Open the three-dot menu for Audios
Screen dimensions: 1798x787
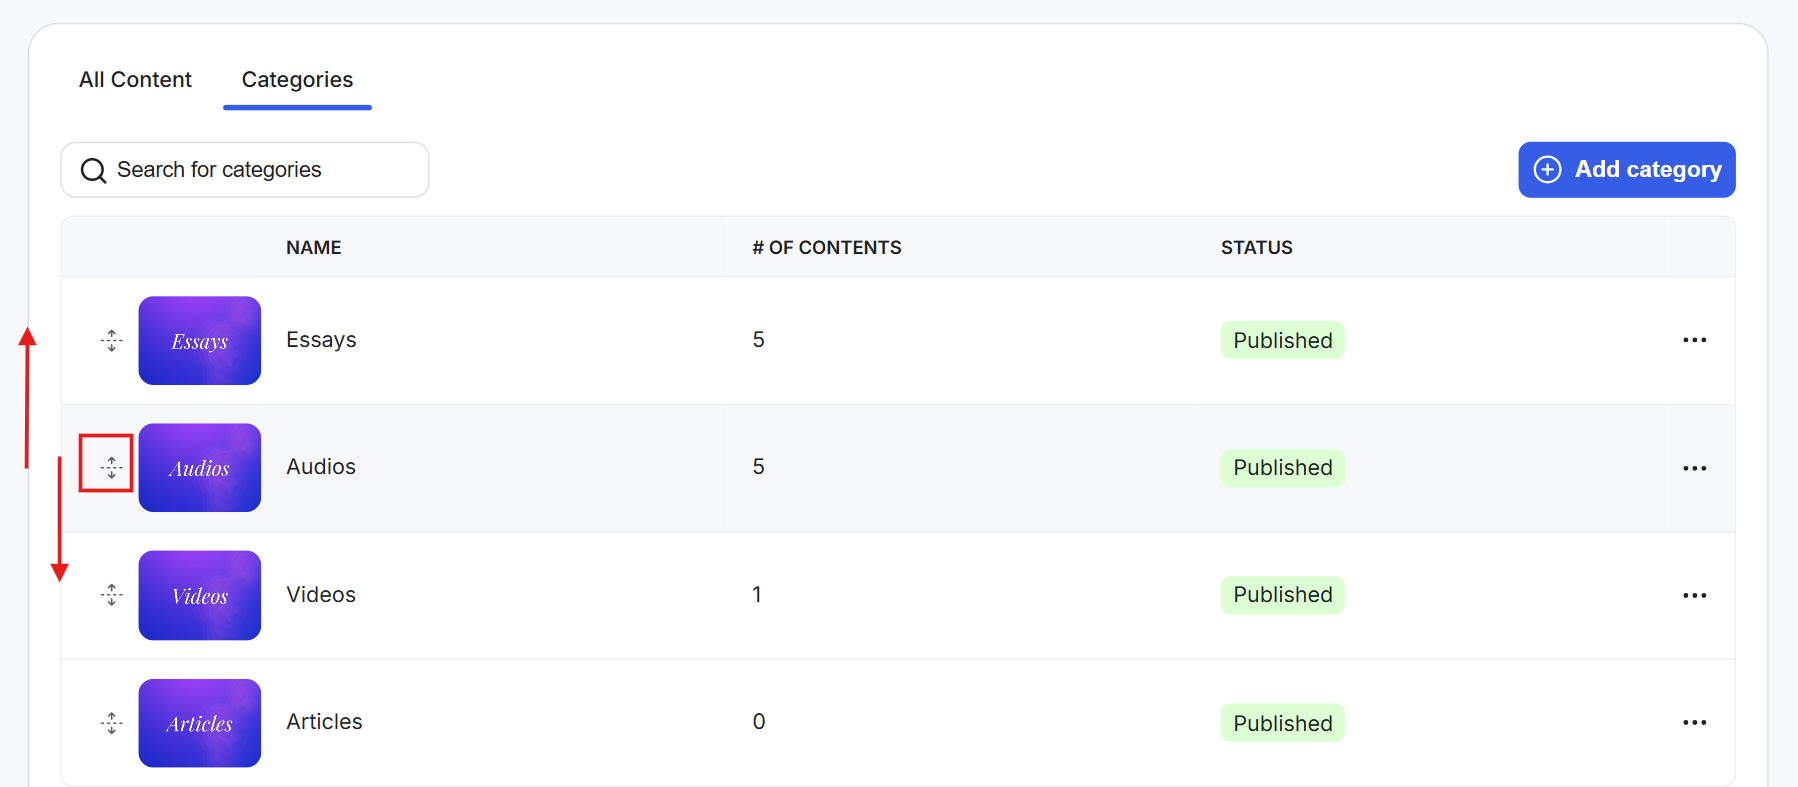(x=1694, y=468)
